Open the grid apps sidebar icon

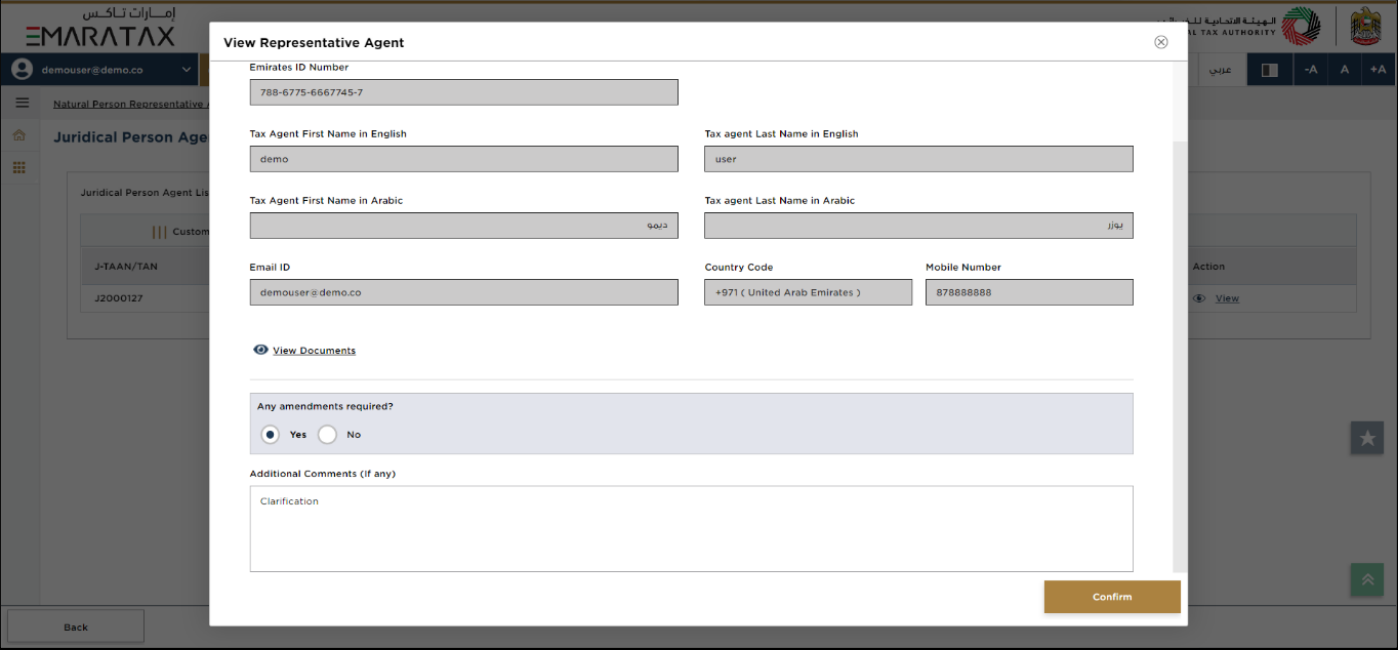pyautogui.click(x=19, y=167)
